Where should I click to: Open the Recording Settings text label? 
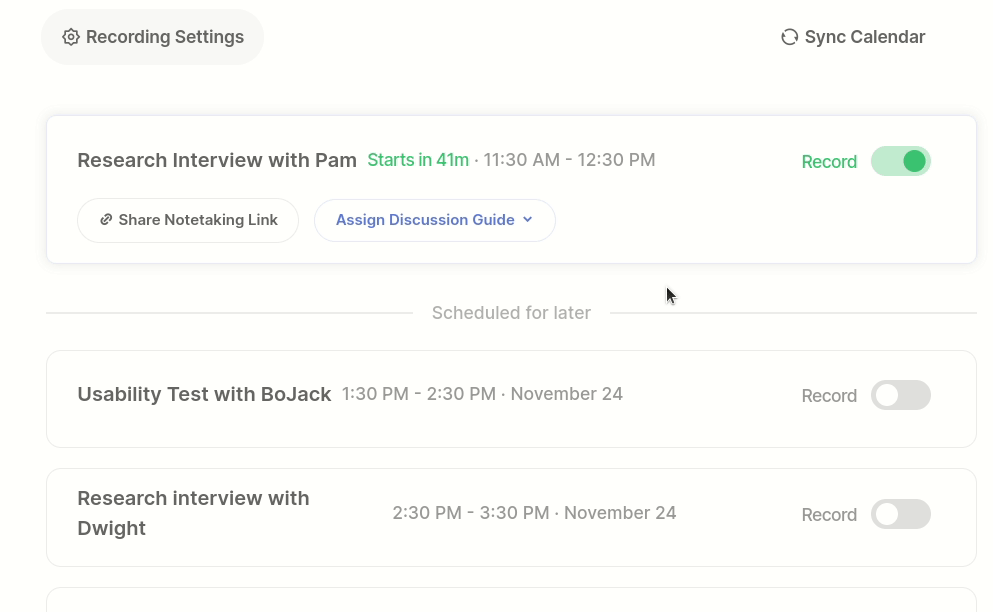pyautogui.click(x=165, y=37)
